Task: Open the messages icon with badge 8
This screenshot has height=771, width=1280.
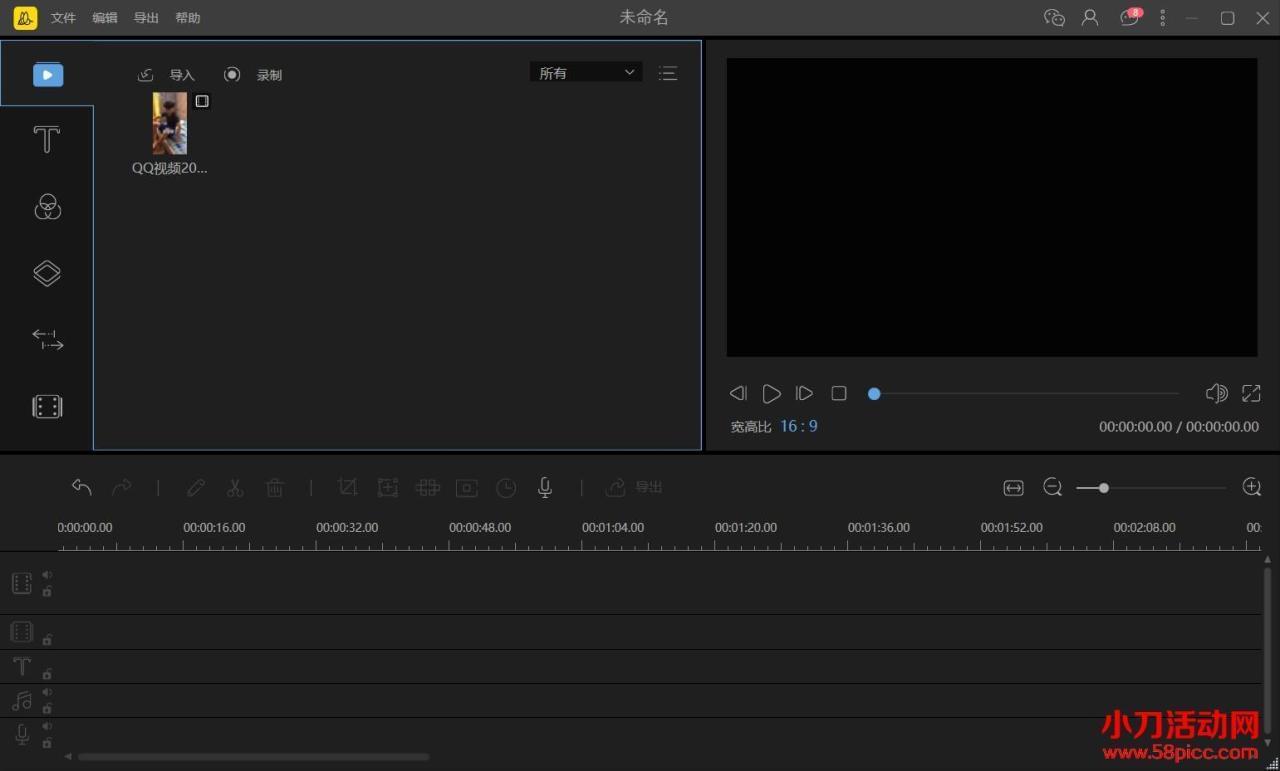Action: pos(1130,17)
